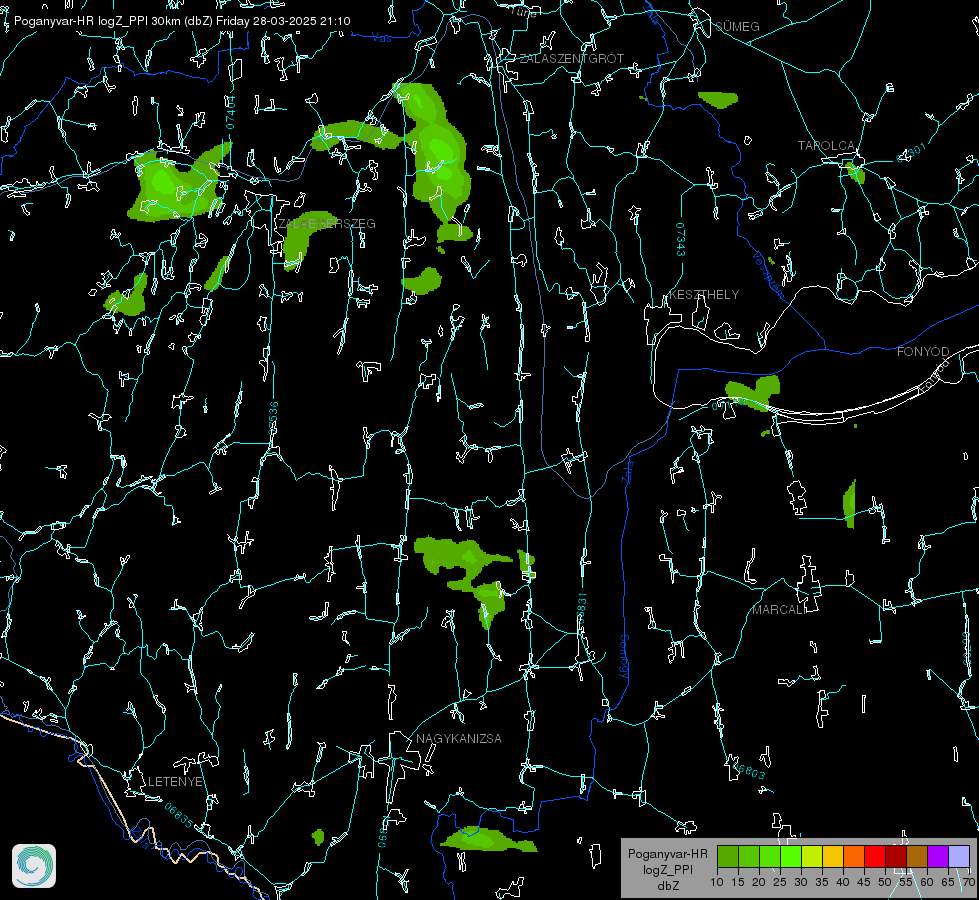
Task: Click the legend scale value 70
Action: tap(969, 882)
